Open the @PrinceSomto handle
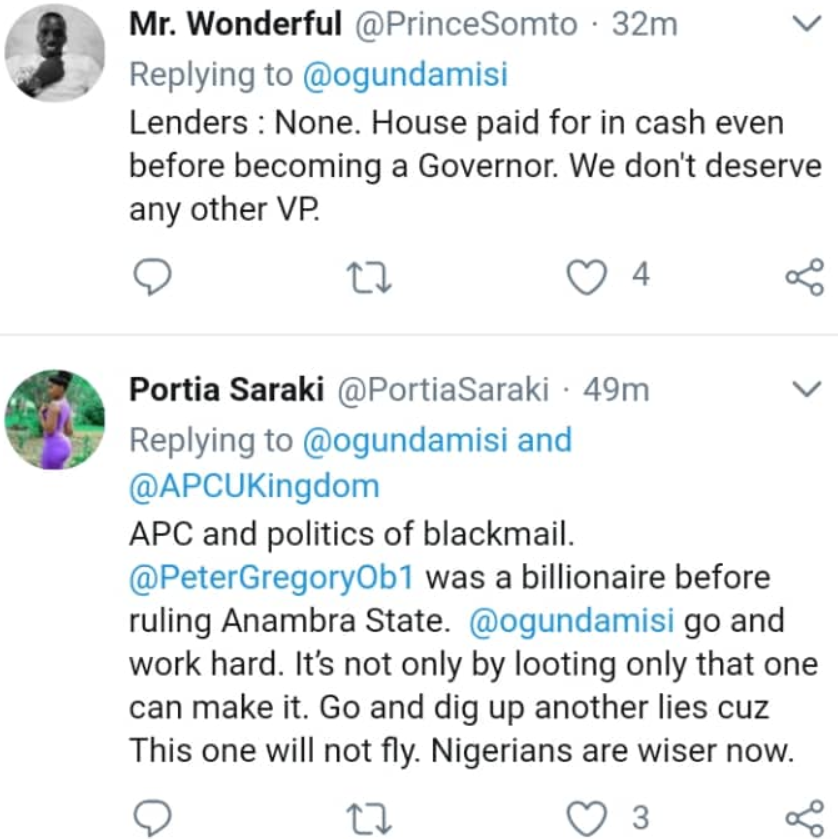The height and width of the screenshot is (839, 838). [462, 25]
